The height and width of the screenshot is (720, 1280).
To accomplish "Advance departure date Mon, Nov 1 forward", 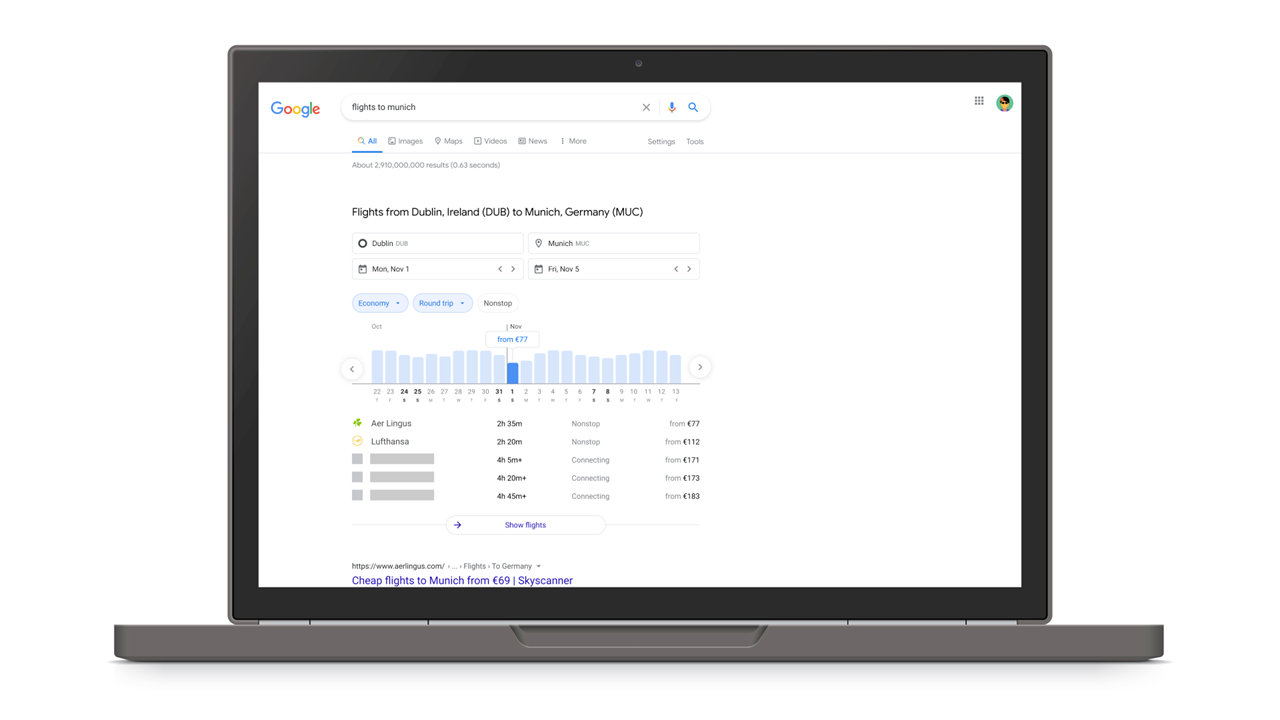I will (514, 269).
